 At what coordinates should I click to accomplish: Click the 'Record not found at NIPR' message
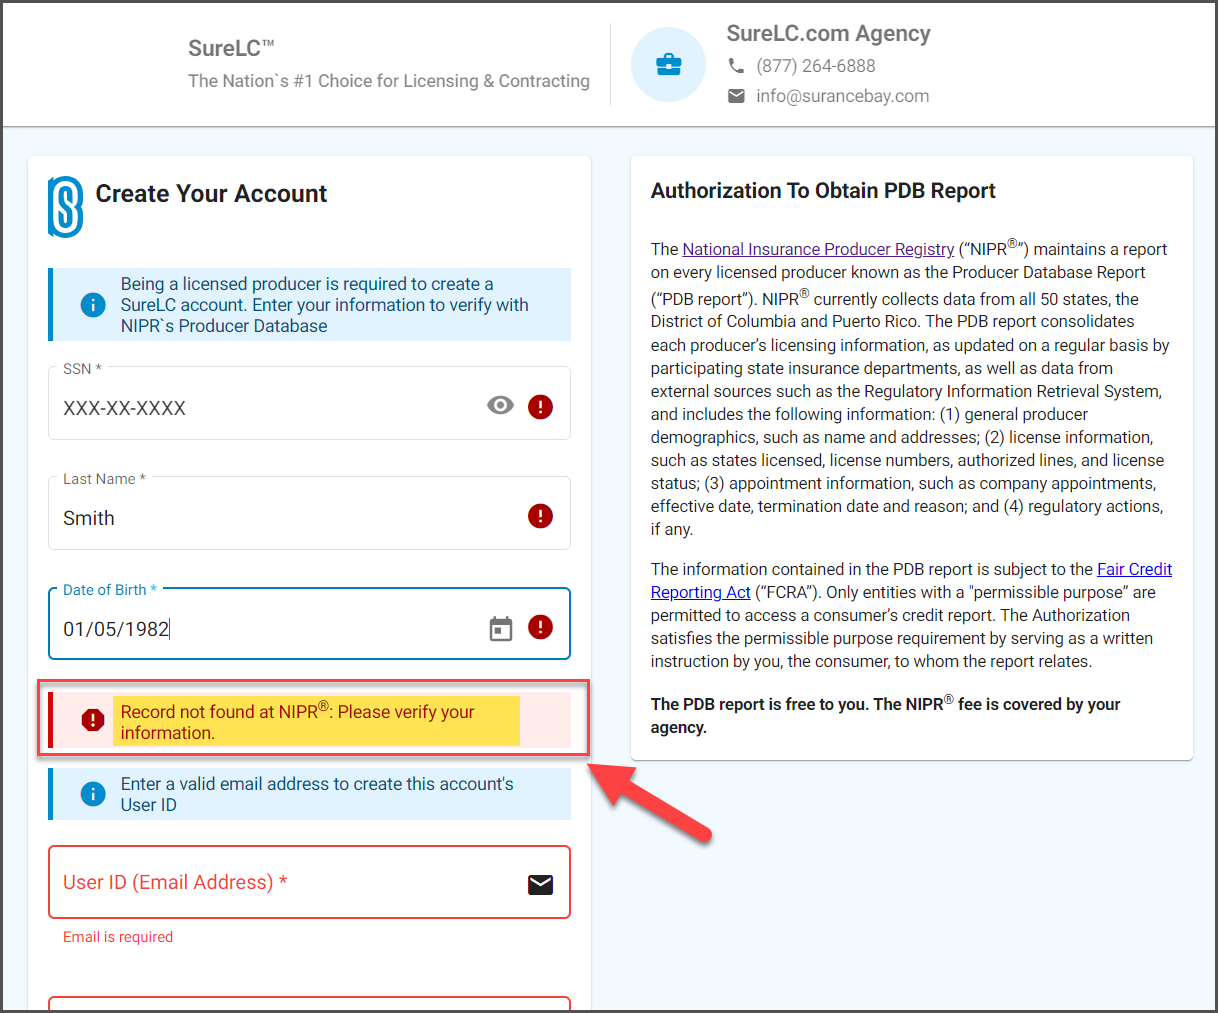click(298, 722)
